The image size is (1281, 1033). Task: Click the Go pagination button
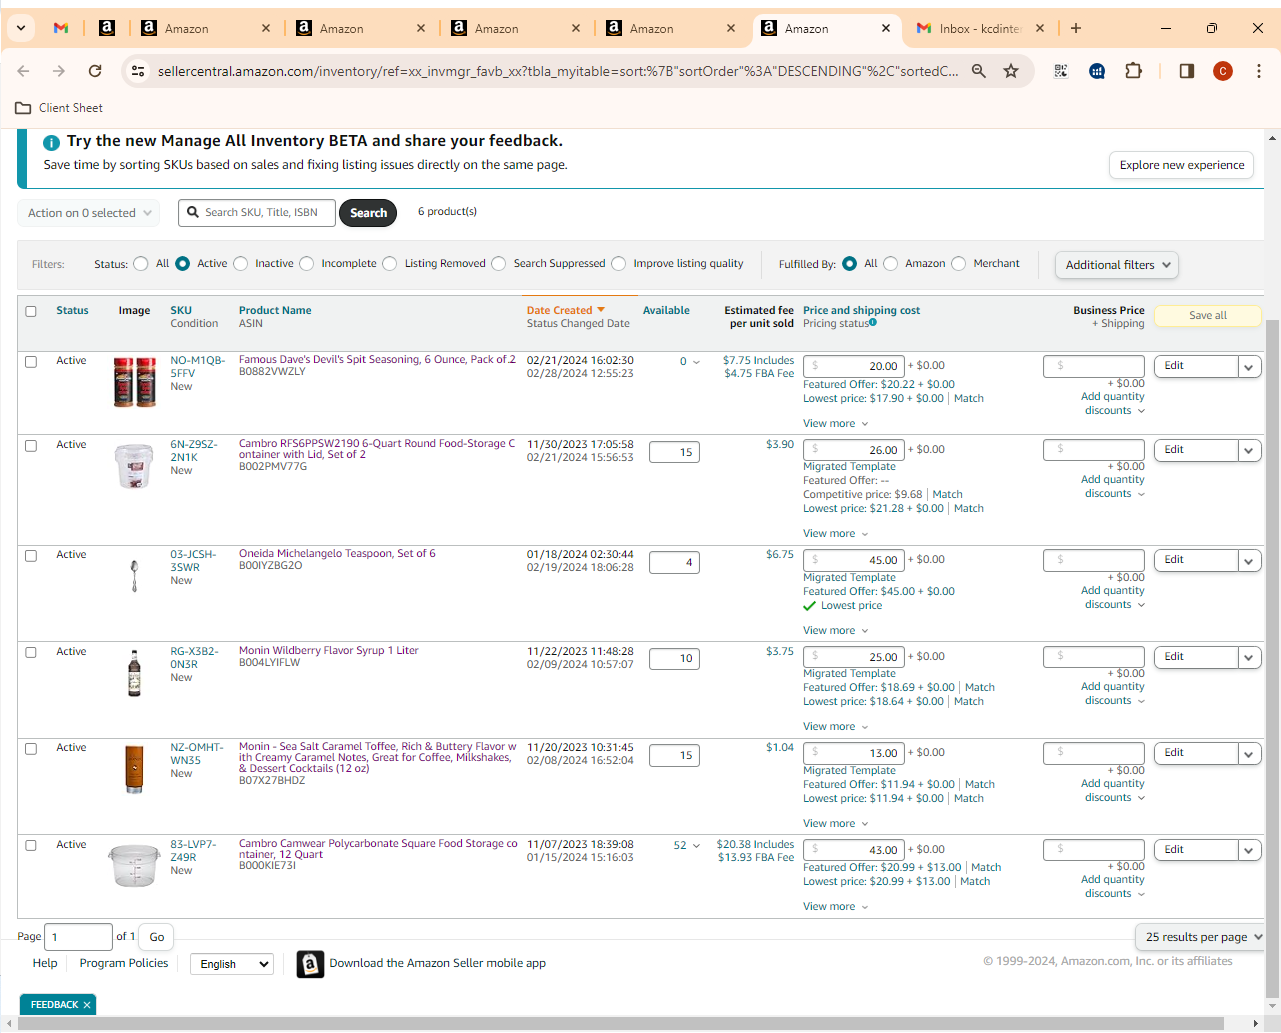click(x=157, y=937)
